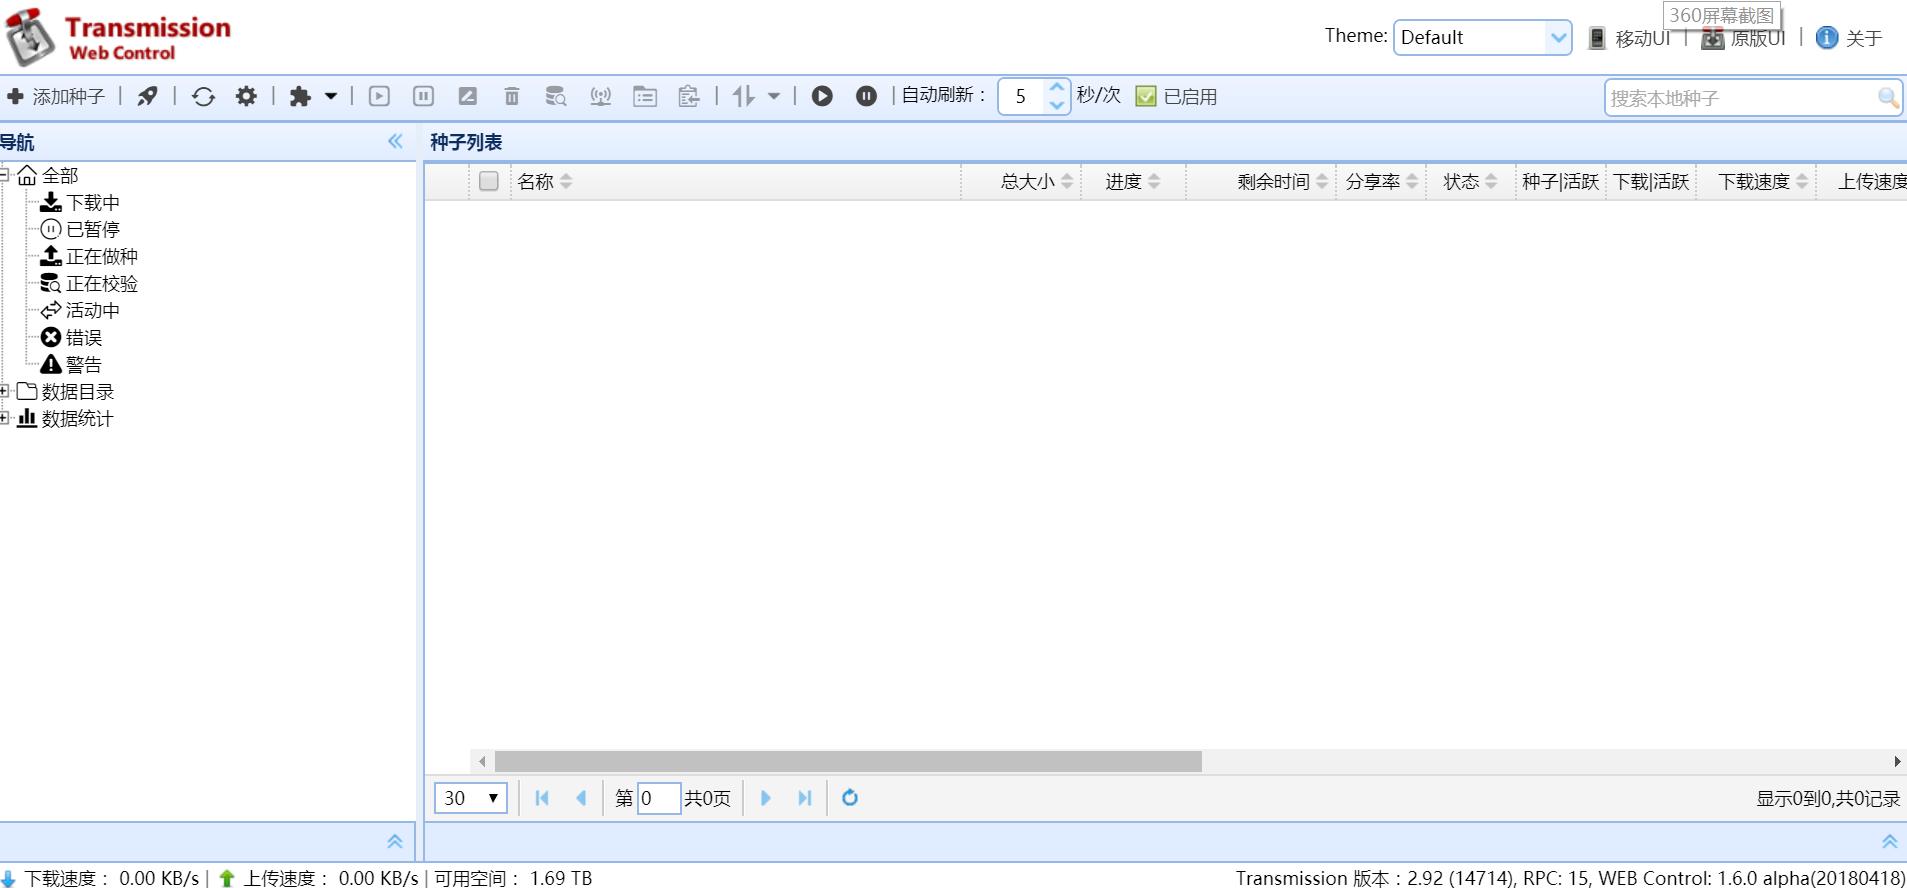Select 全部 in the navigation tree
Image resolution: width=1907 pixels, height=888 pixels.
[x=59, y=175]
